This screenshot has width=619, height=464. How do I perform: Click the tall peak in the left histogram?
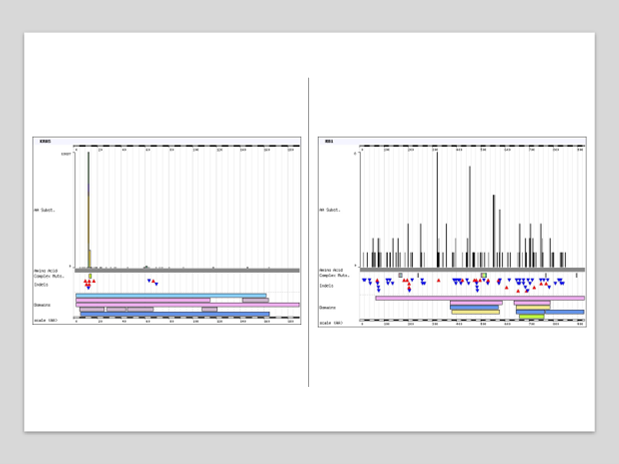88,200
